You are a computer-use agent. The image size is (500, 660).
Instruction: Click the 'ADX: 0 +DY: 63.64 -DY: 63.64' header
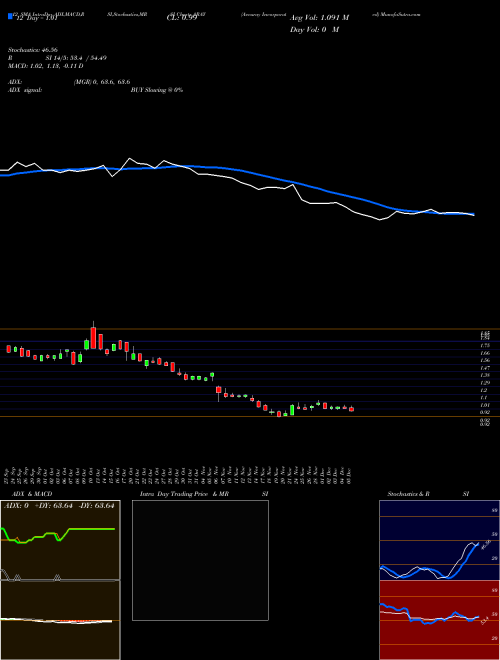[x=59, y=506]
